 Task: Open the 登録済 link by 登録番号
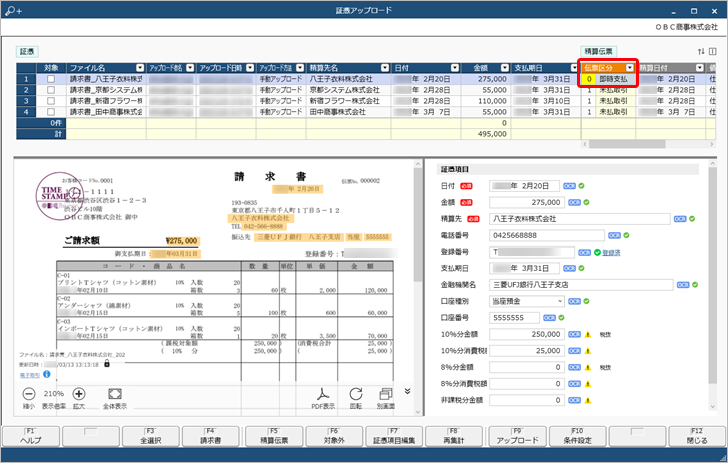coord(611,253)
